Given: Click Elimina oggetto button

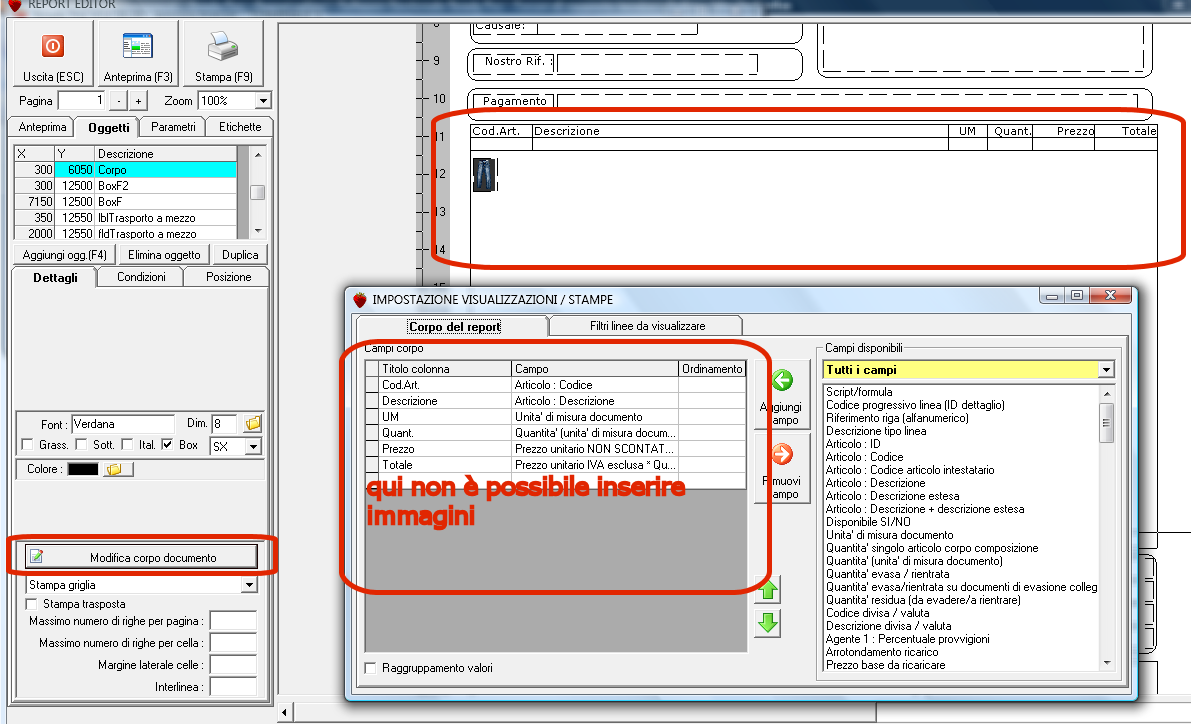Looking at the screenshot, I should pos(164,255).
